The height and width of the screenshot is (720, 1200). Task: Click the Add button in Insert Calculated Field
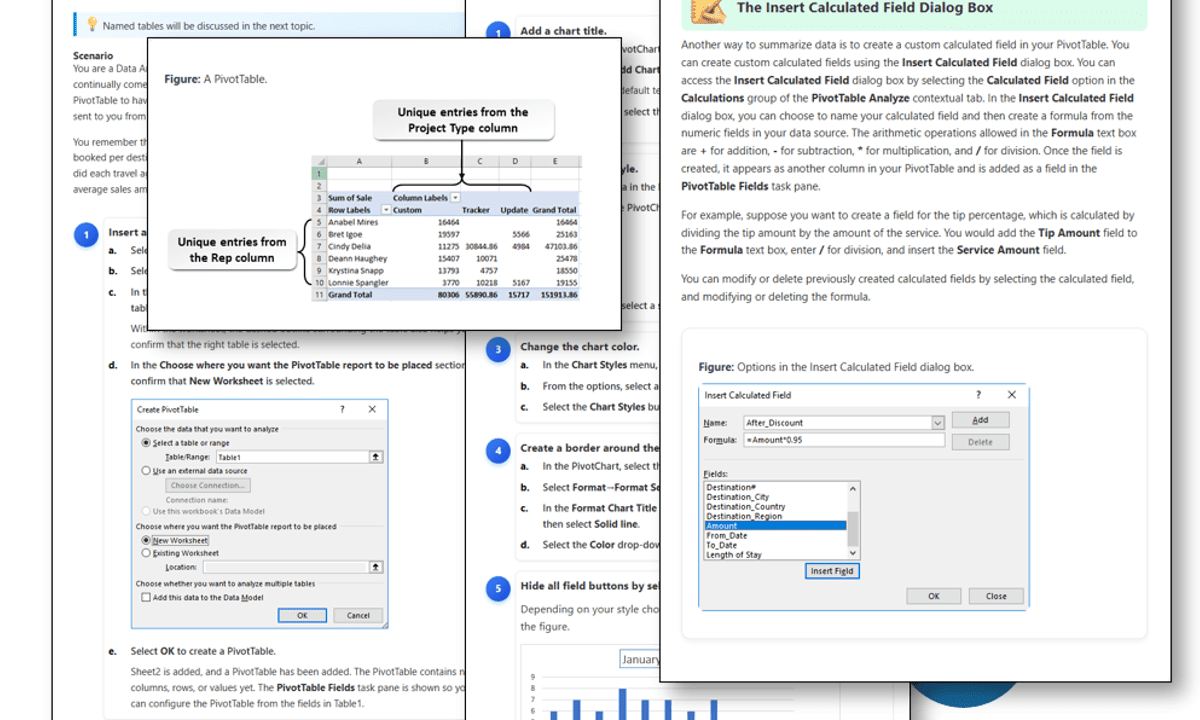[980, 420]
